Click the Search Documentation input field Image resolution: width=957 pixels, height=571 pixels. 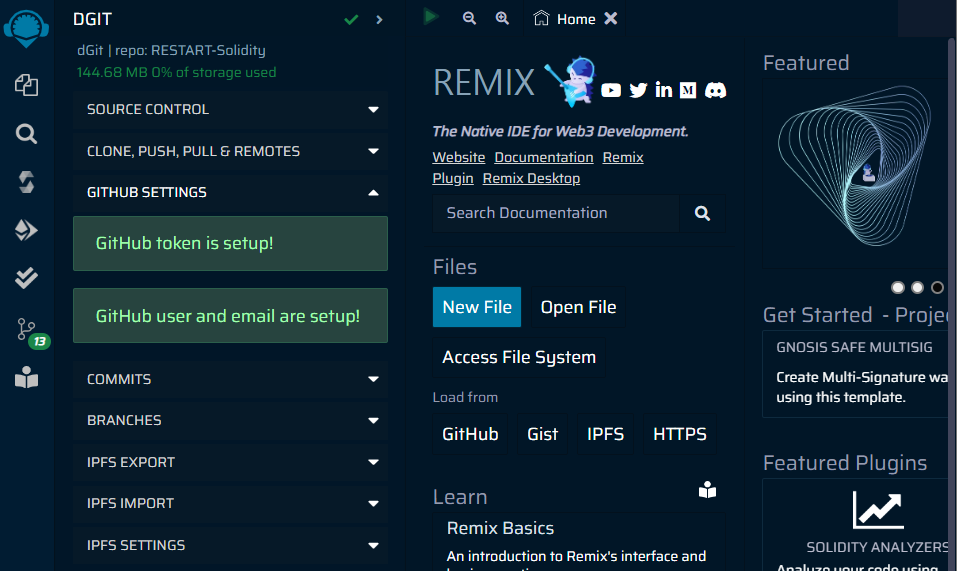click(x=556, y=213)
